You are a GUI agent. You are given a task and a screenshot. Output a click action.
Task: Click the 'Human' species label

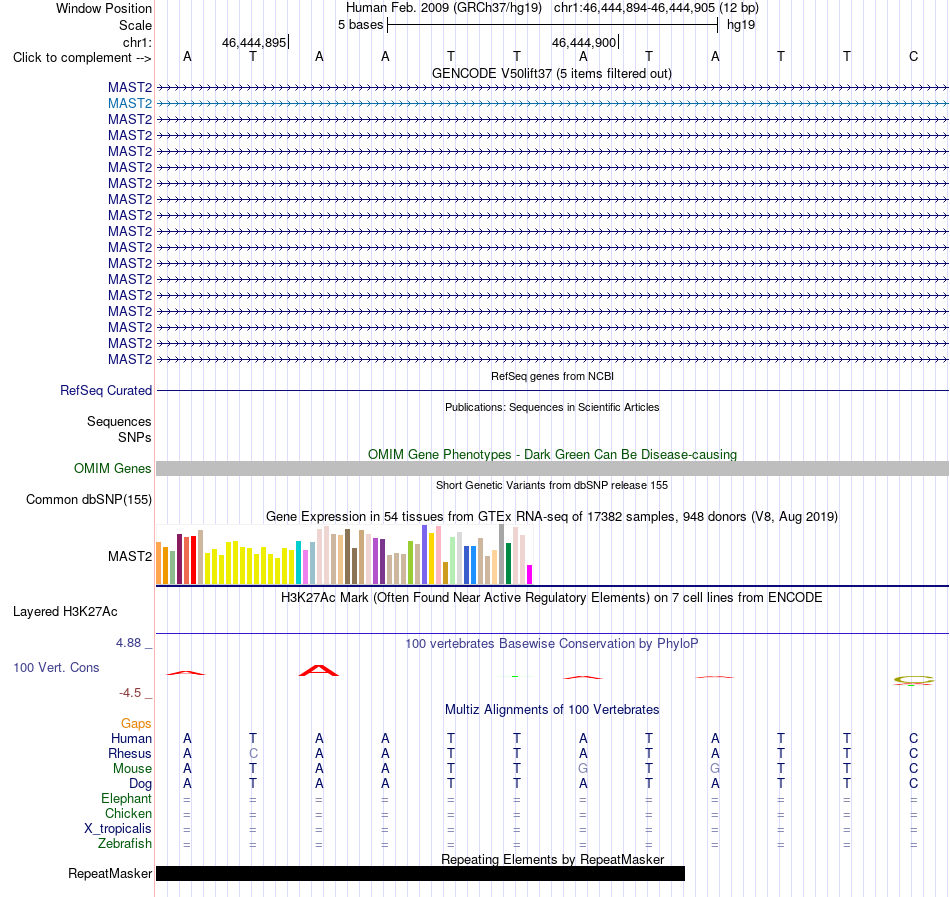coord(131,738)
